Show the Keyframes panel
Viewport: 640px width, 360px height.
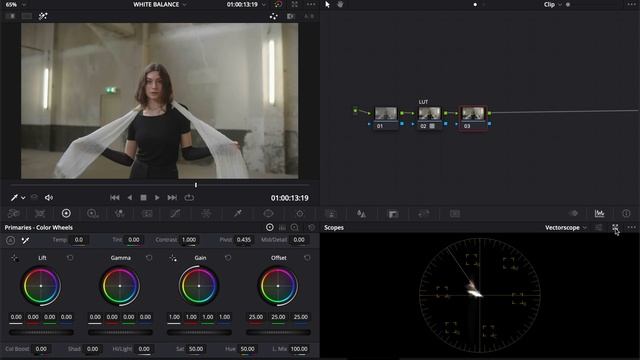[x=573, y=213]
